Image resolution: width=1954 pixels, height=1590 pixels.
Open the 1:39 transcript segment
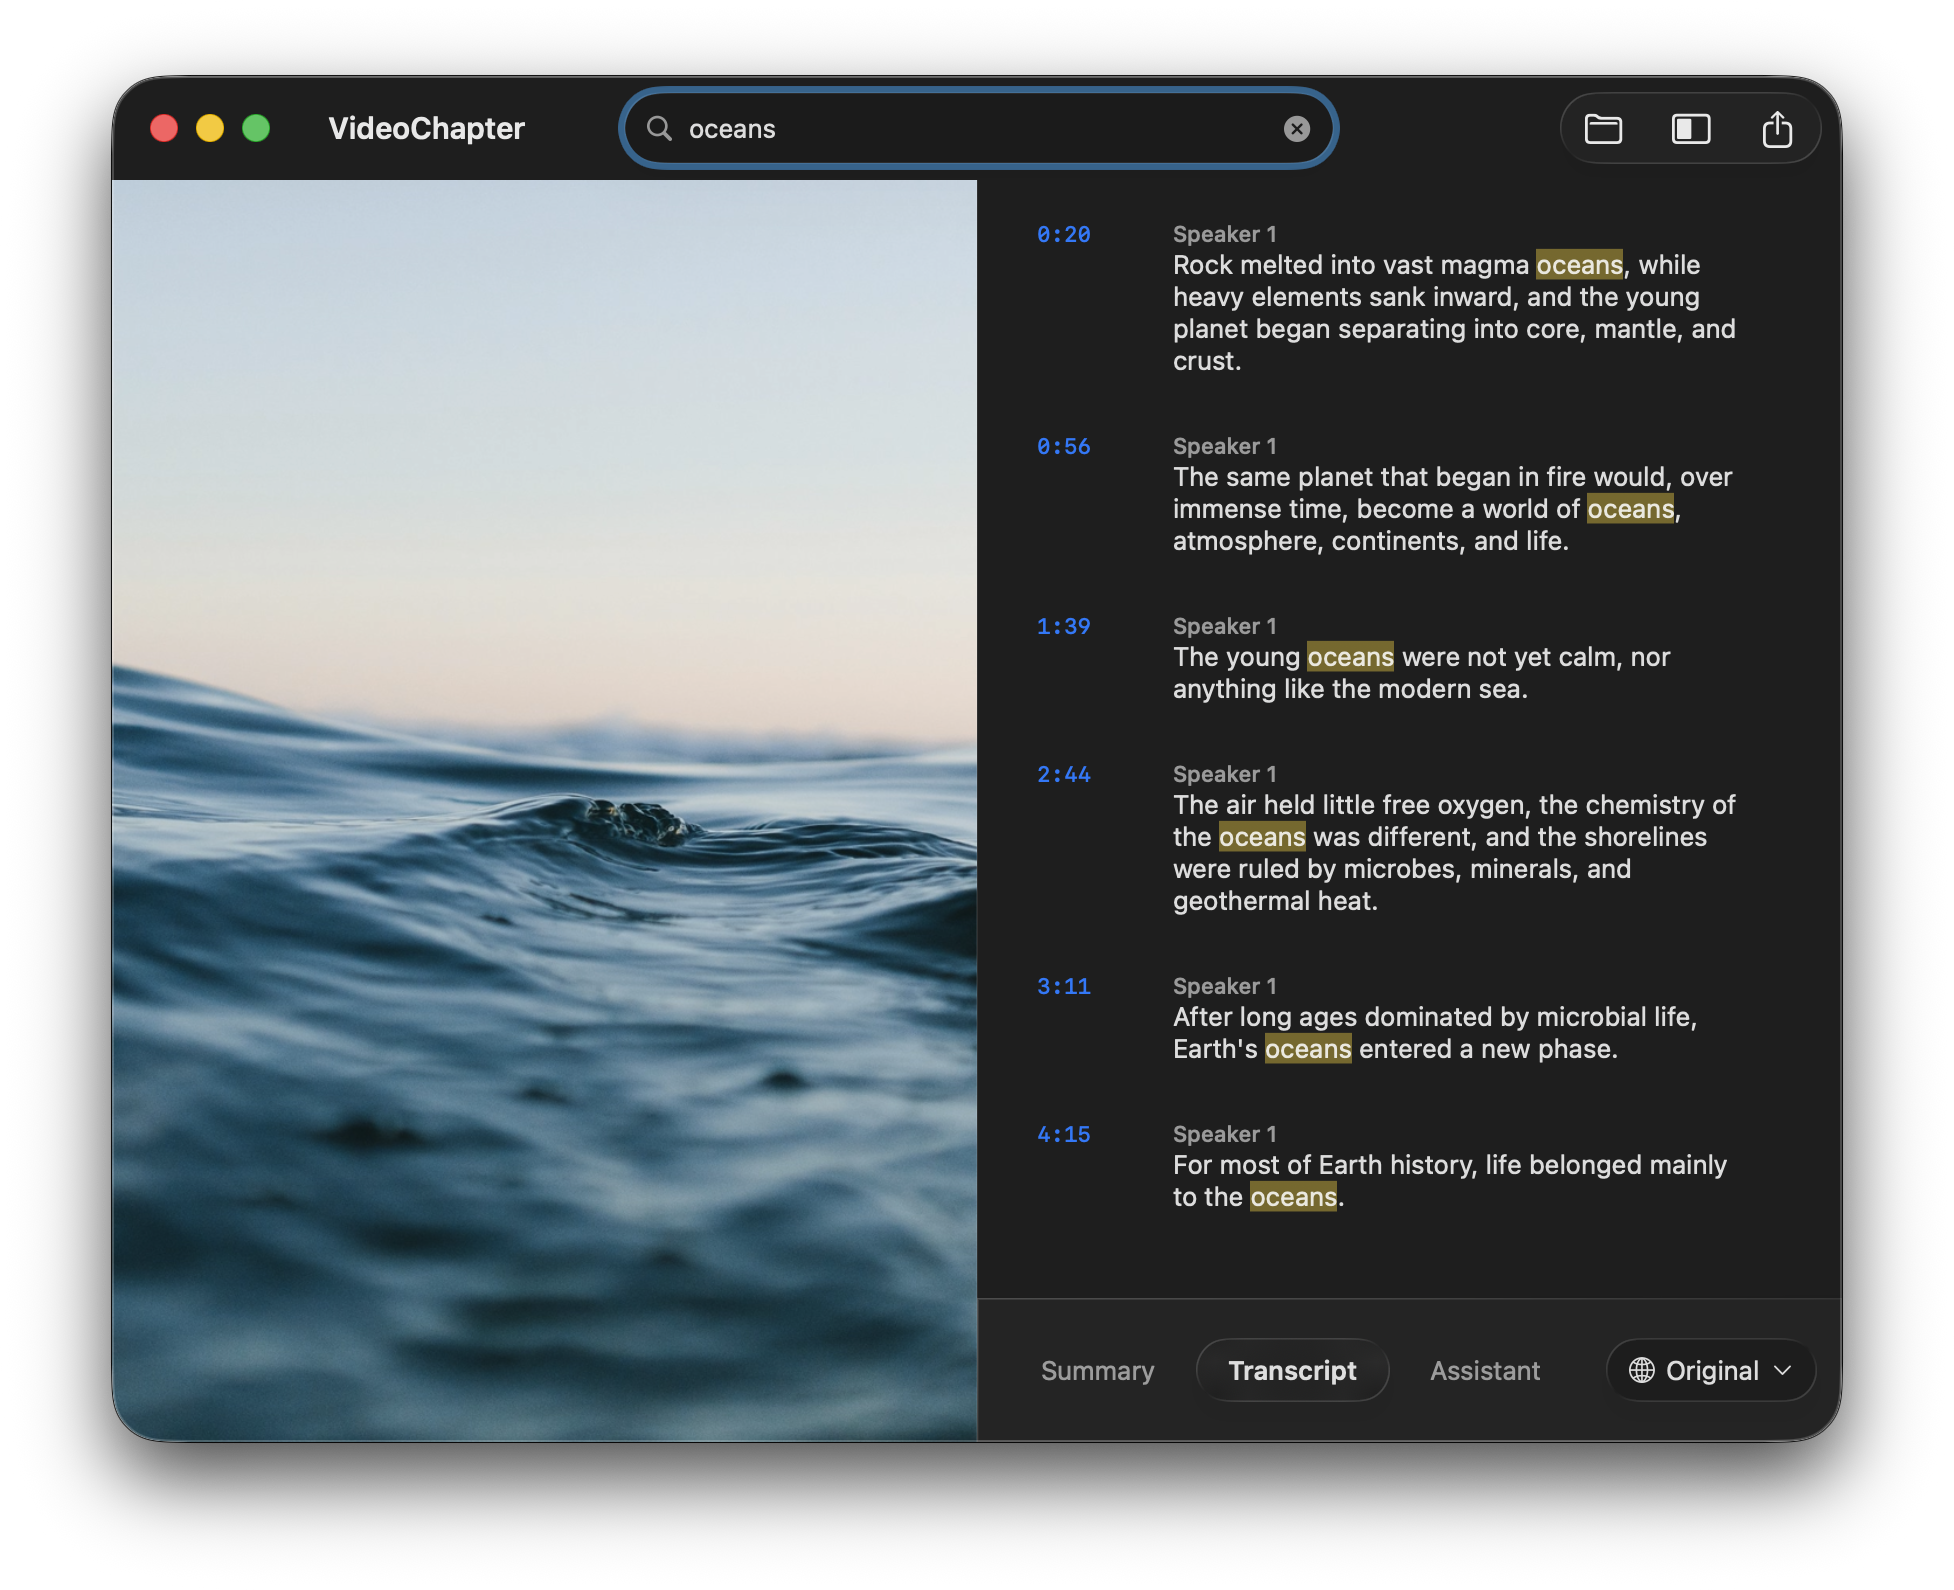point(1063,625)
